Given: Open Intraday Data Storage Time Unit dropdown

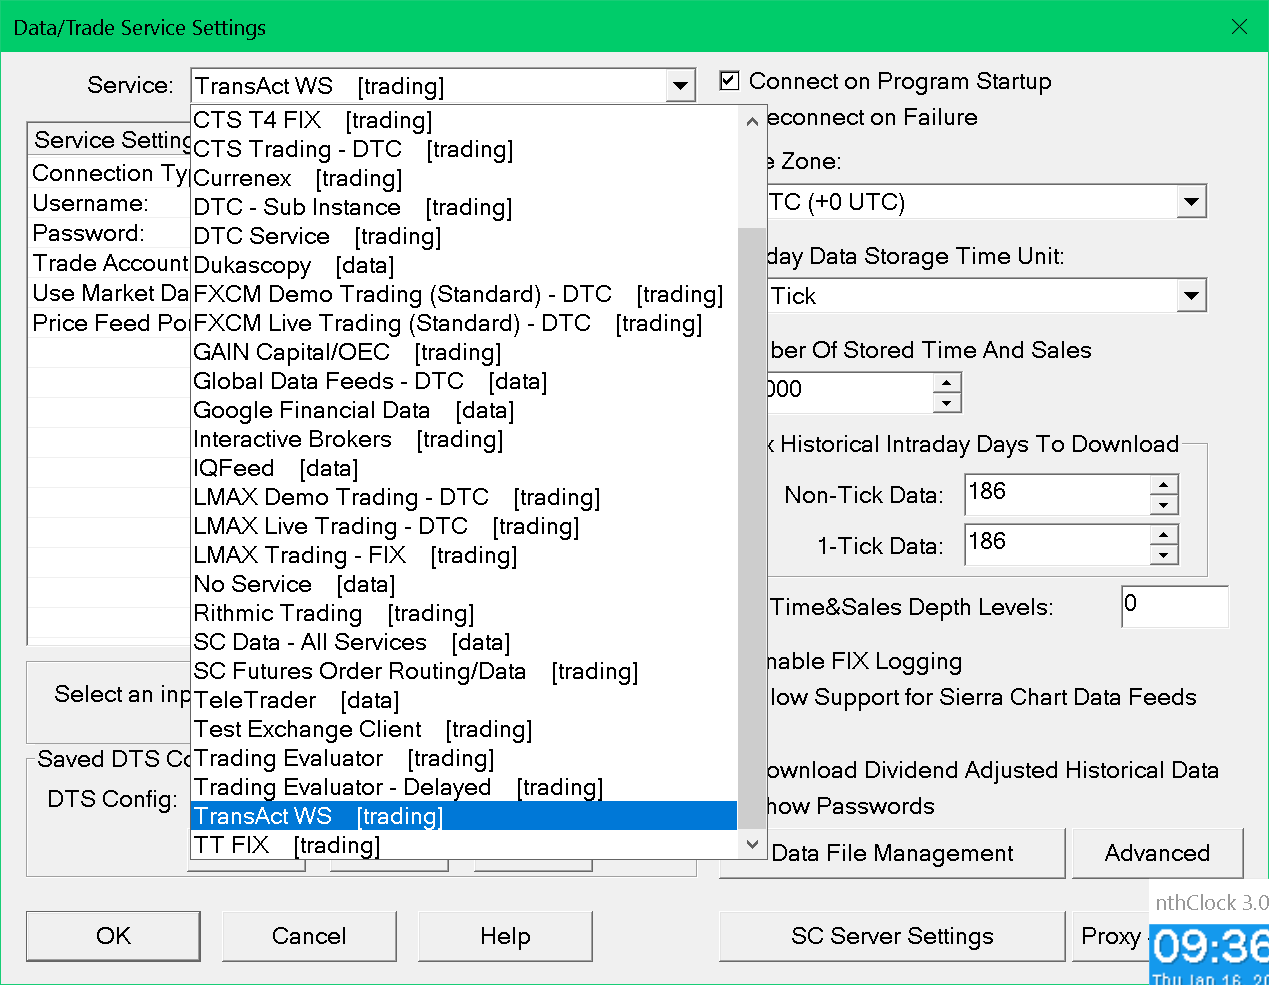Looking at the screenshot, I should [x=1190, y=296].
